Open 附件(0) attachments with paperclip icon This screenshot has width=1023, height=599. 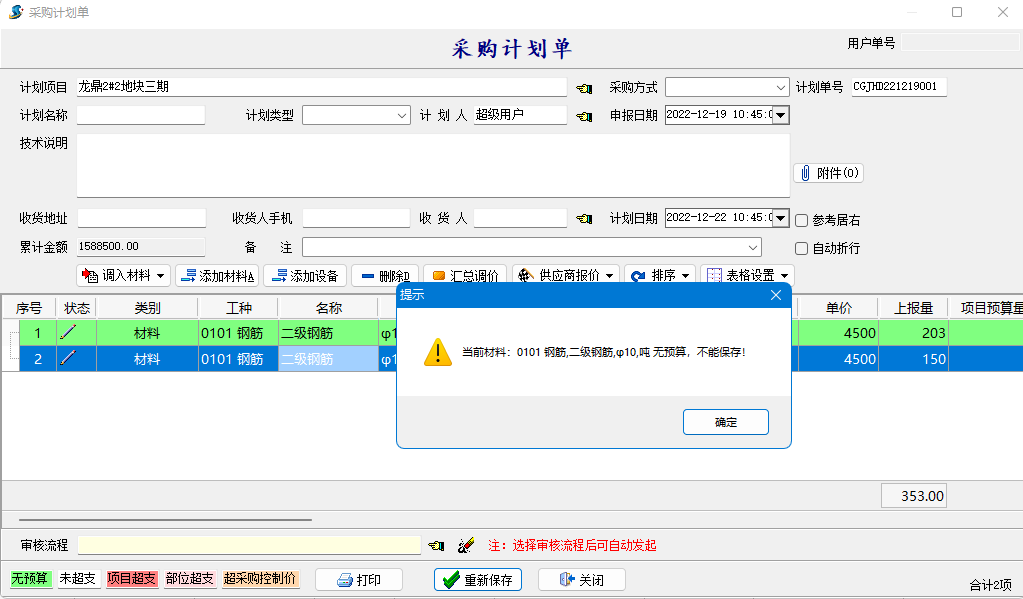(828, 173)
